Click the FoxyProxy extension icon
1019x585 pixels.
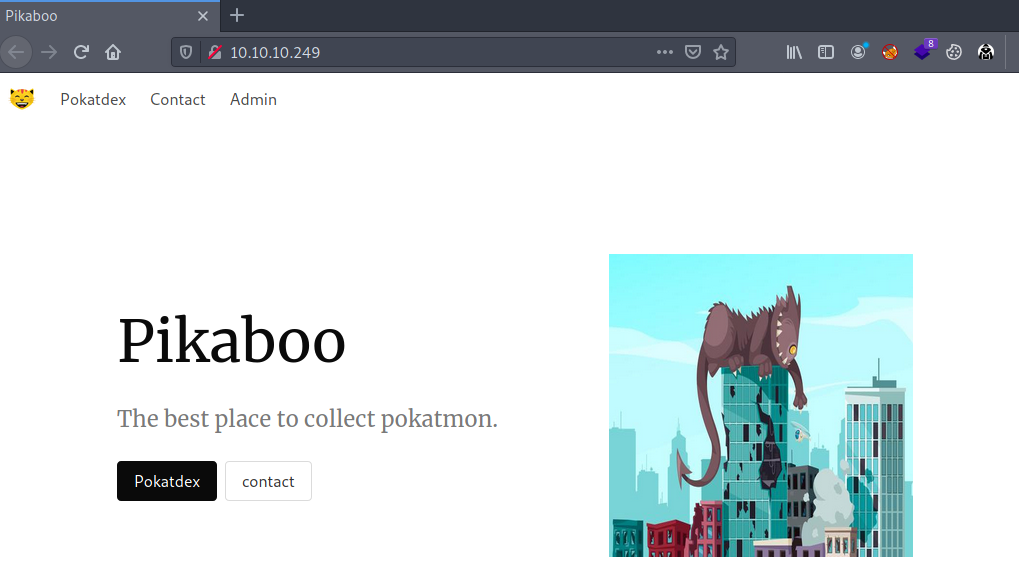889,52
